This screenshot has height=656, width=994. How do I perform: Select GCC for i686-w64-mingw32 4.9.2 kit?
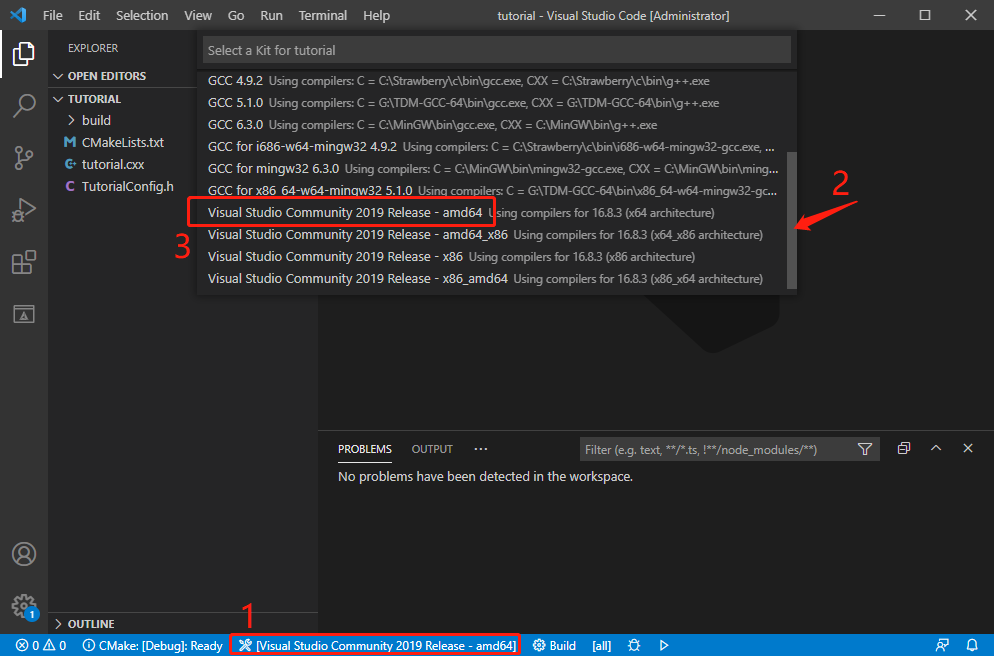pyautogui.click(x=492, y=147)
